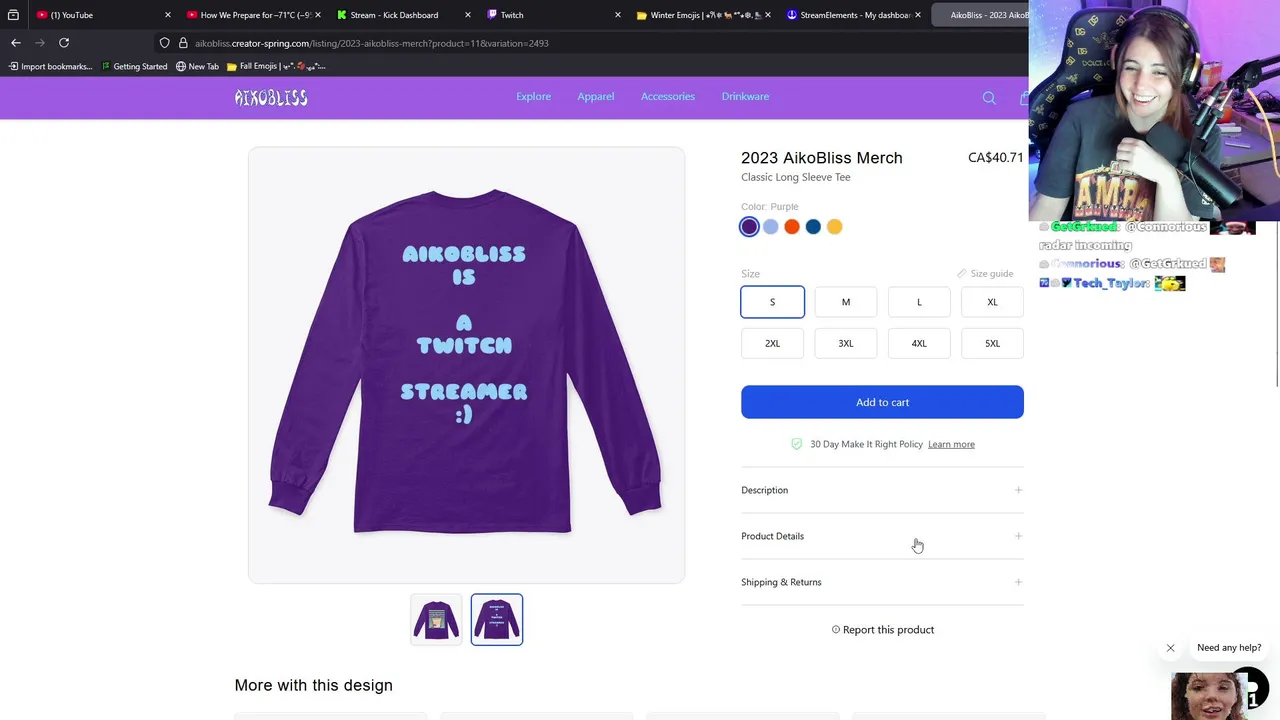Open the Learn more policy link
Image resolution: width=1280 pixels, height=720 pixels.
pos(951,444)
